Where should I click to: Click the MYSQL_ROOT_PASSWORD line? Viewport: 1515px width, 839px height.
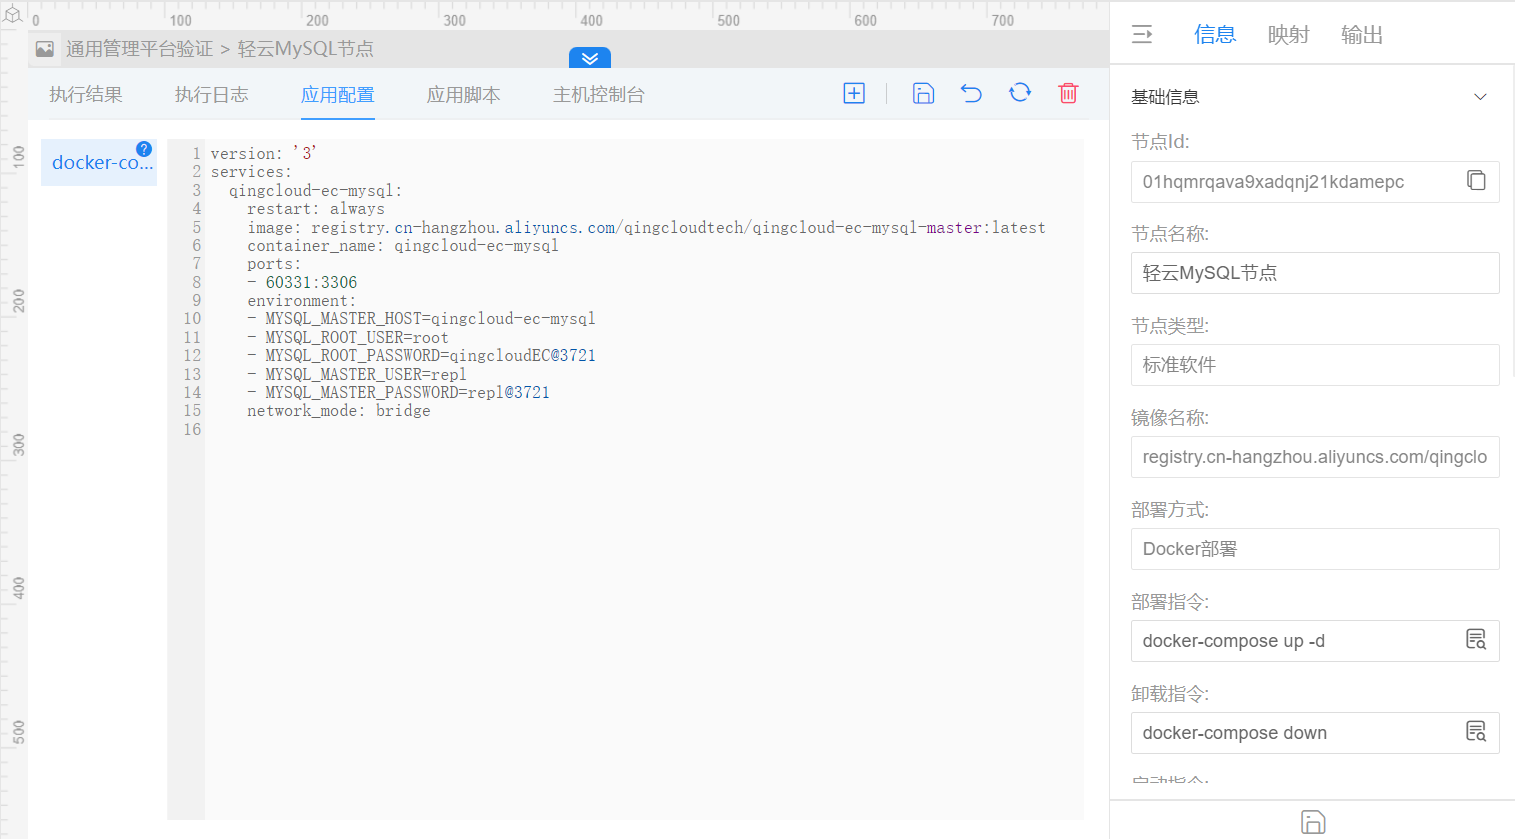(421, 355)
